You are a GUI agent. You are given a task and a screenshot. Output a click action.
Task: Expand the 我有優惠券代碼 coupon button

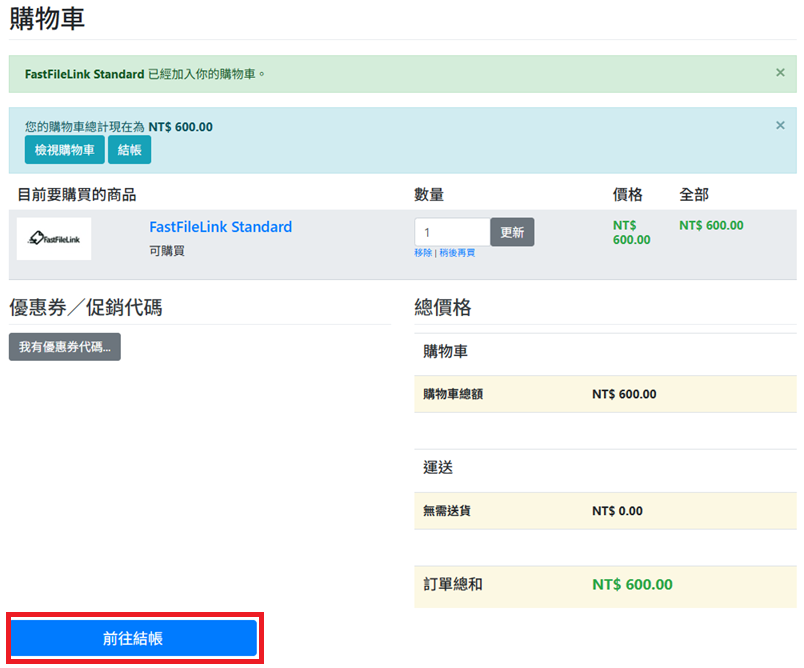pyautogui.click(x=65, y=347)
